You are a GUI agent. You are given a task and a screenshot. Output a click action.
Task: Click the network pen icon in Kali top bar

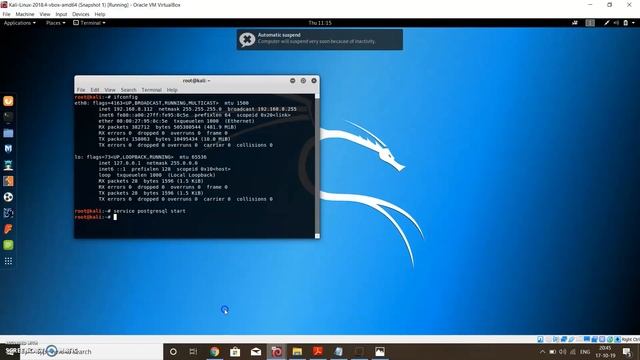tap(607, 23)
